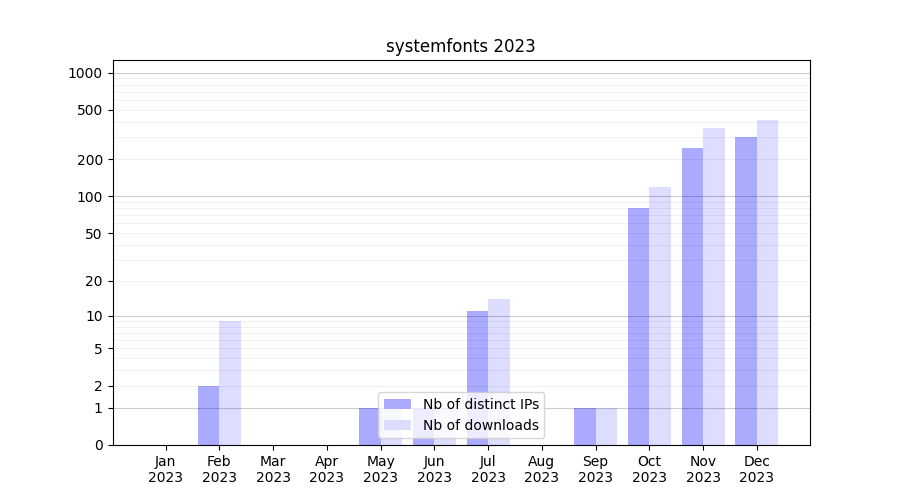Click the '100' y-axis tick label
This screenshot has width=900, height=500.
[x=91, y=197]
